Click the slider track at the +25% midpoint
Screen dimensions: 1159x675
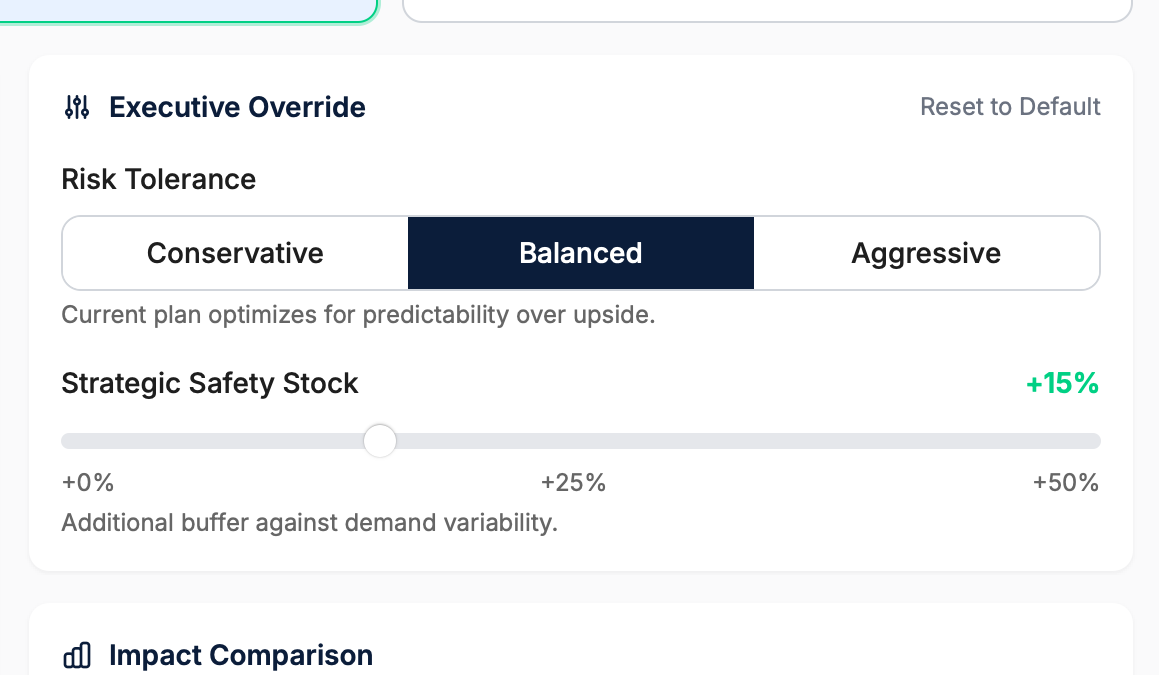580,440
